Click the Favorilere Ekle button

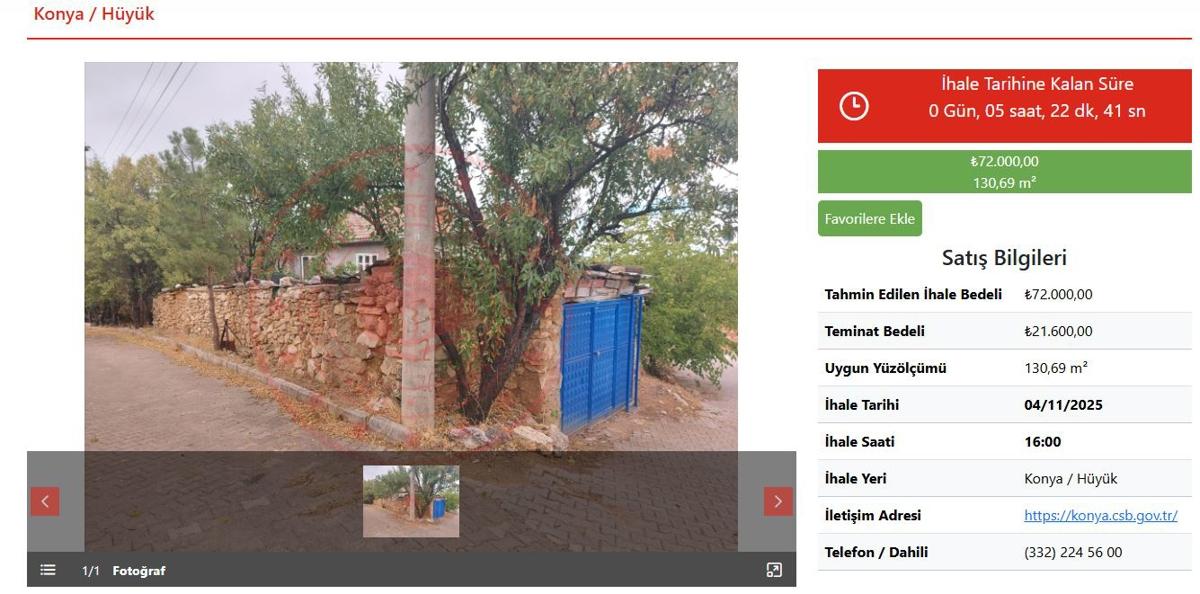(870, 218)
